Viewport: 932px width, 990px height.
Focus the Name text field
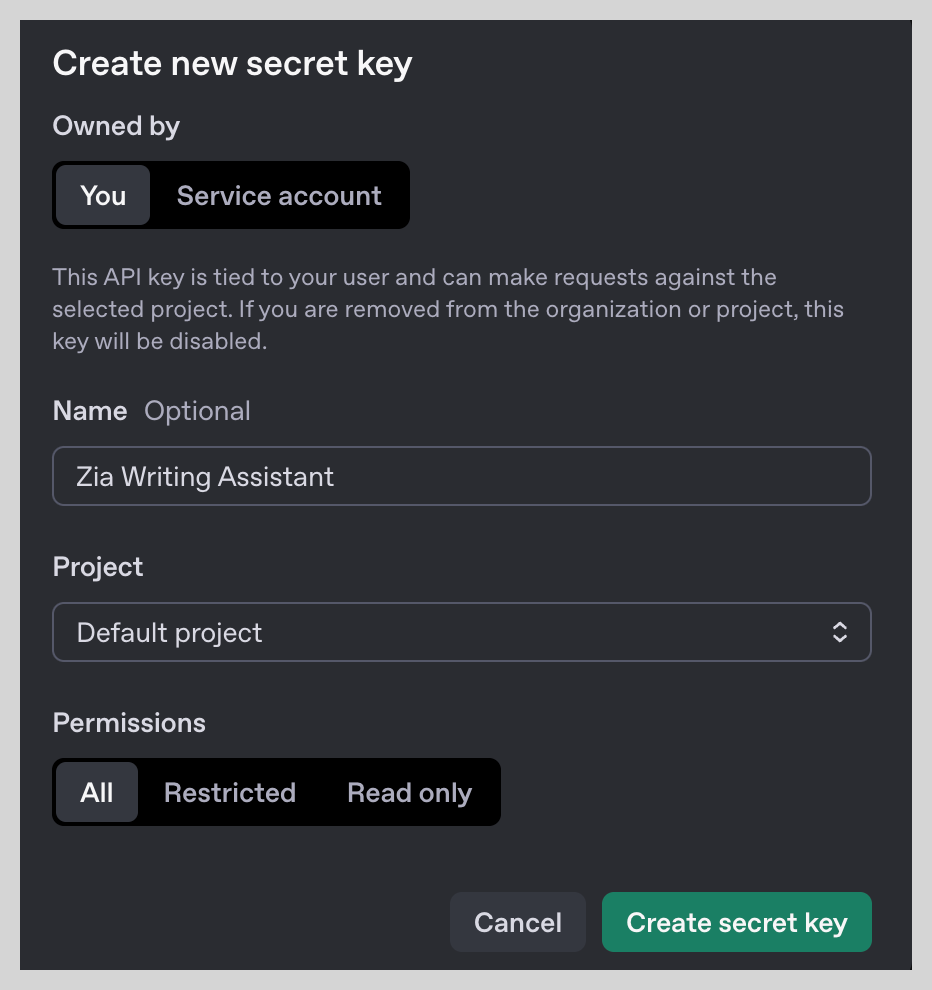(600, 476)
